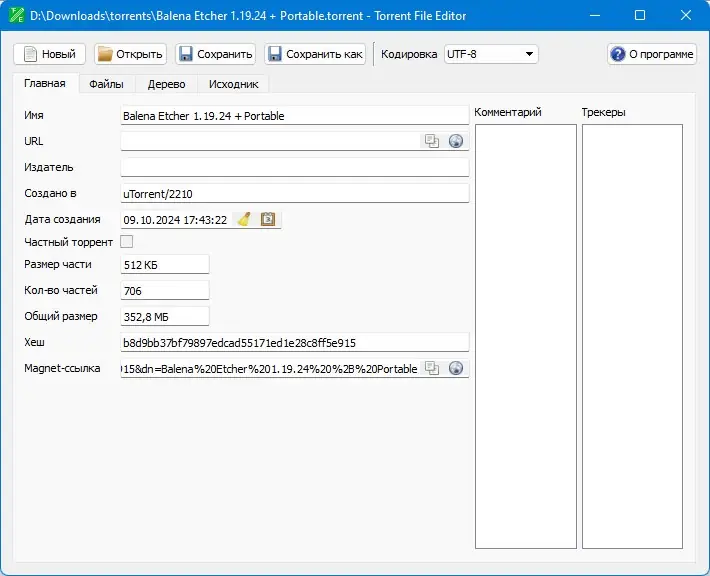
Task: Maximize the Torrent File Editor window
Action: pos(640,15)
